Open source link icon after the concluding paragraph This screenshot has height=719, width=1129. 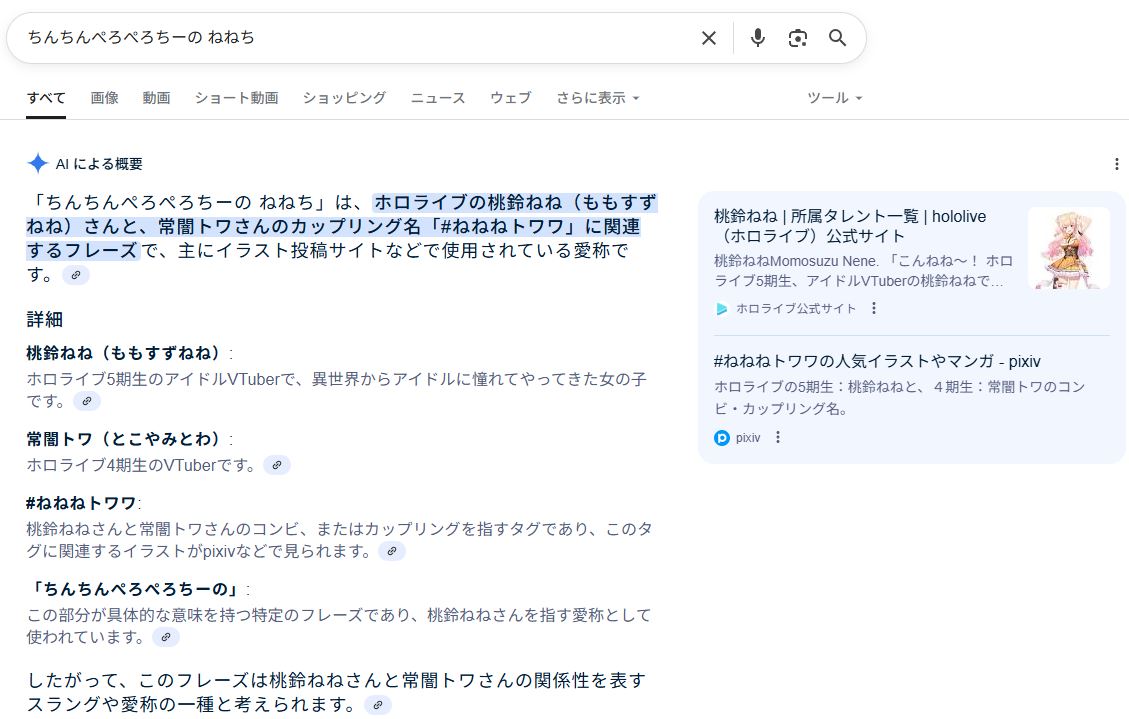377,705
